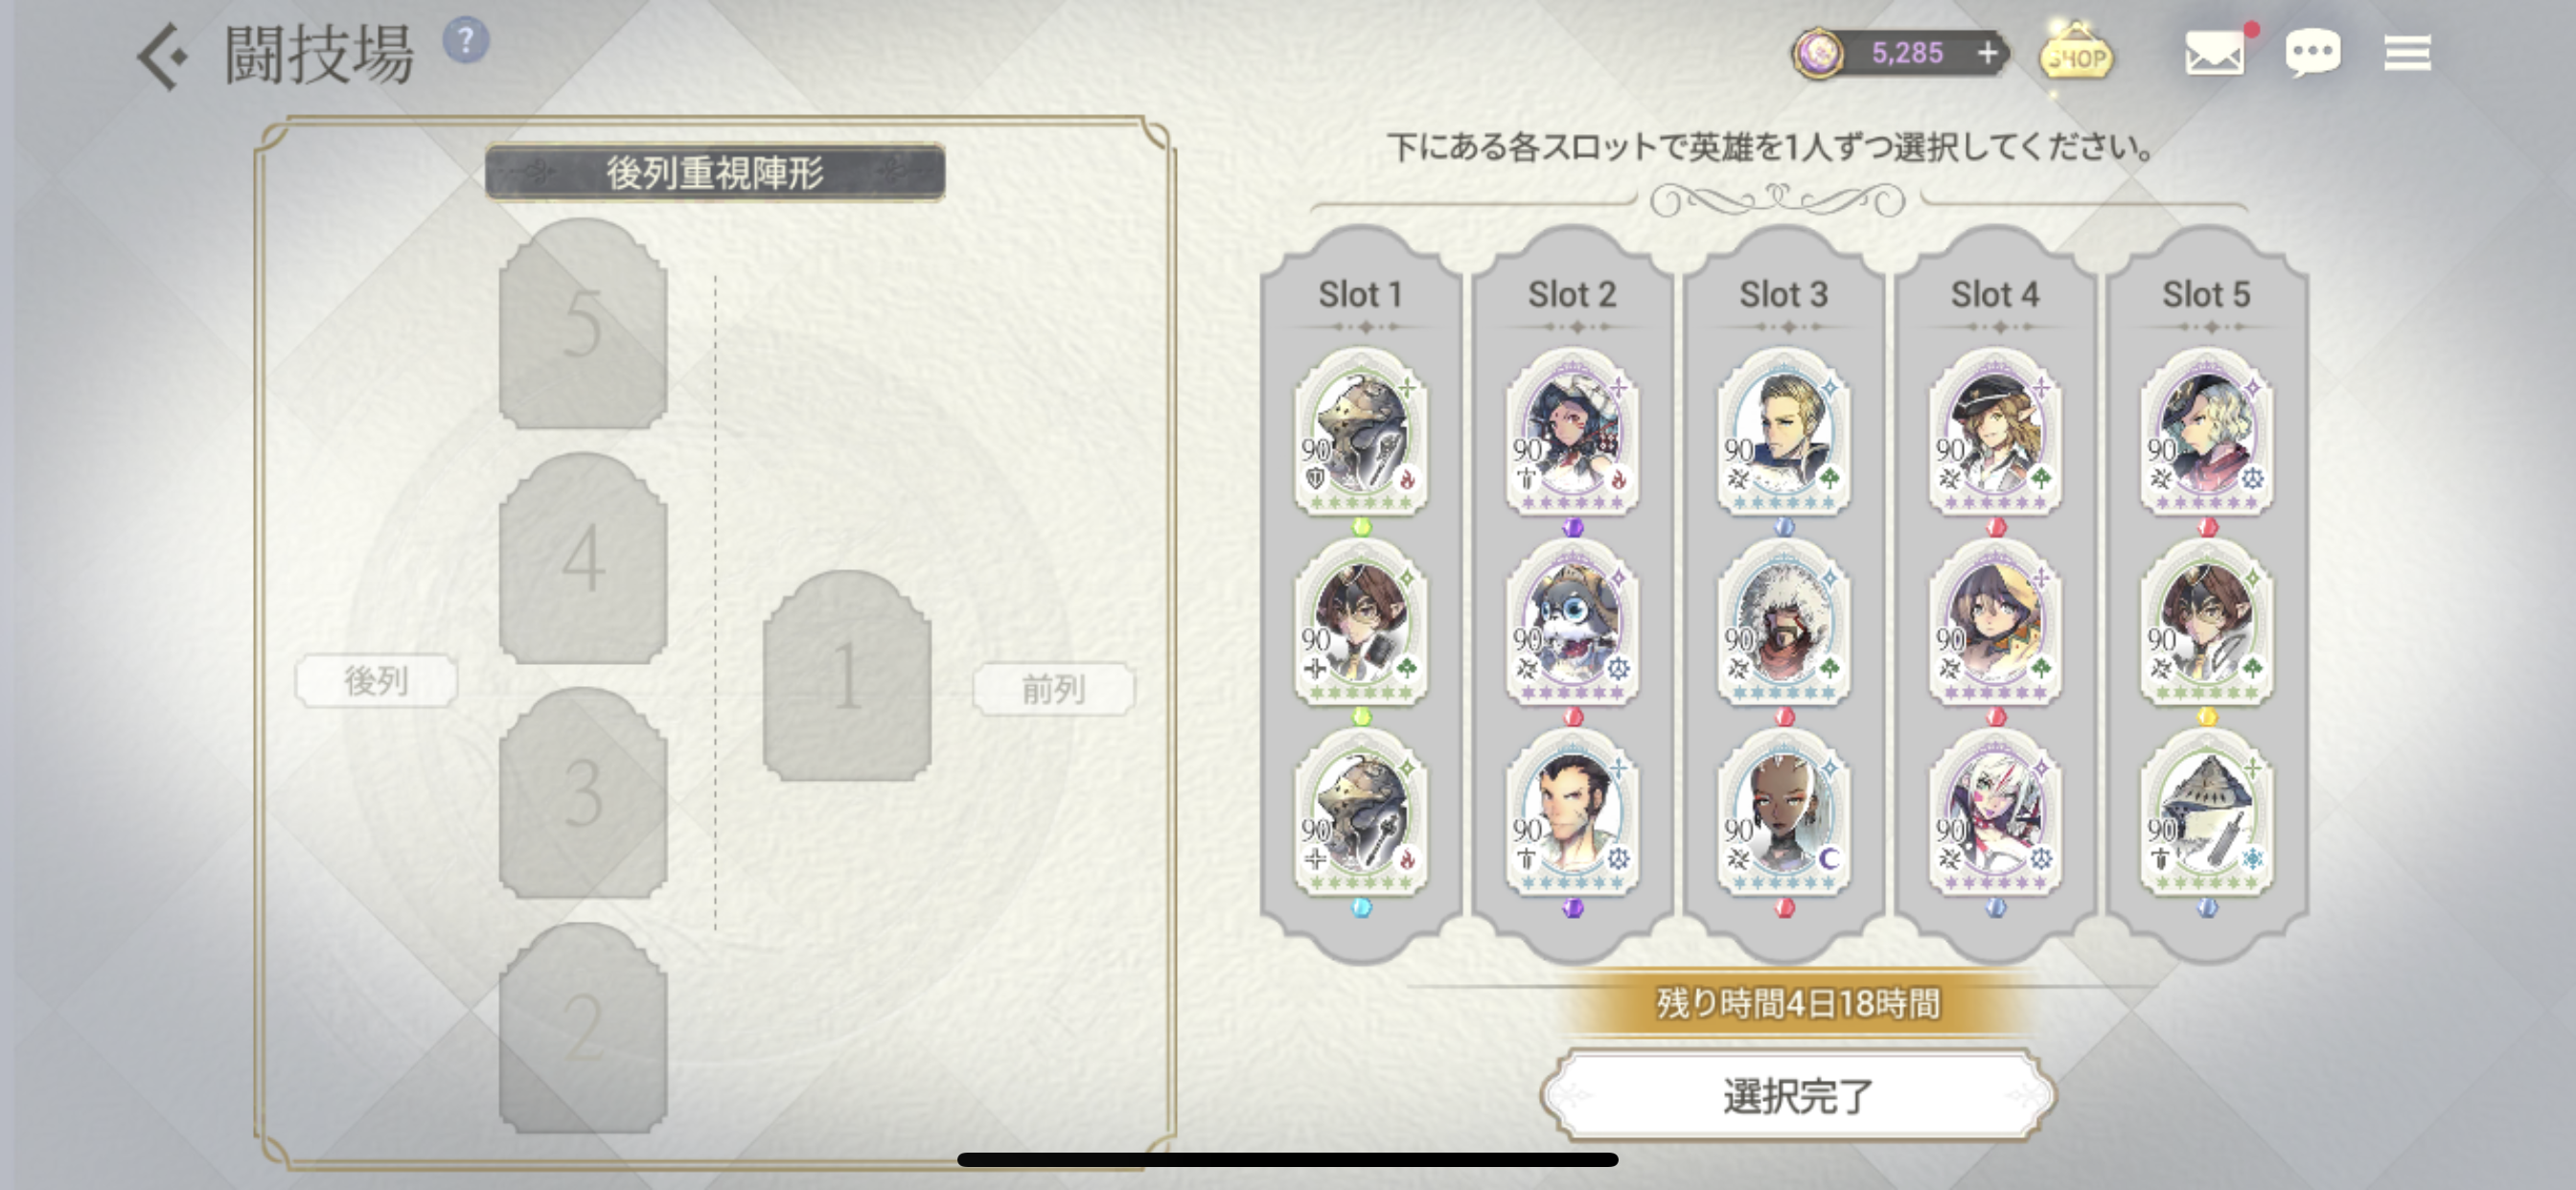The width and height of the screenshot is (2576, 1190).
Task: Open the hamburger menu icon
Action: tap(2407, 53)
